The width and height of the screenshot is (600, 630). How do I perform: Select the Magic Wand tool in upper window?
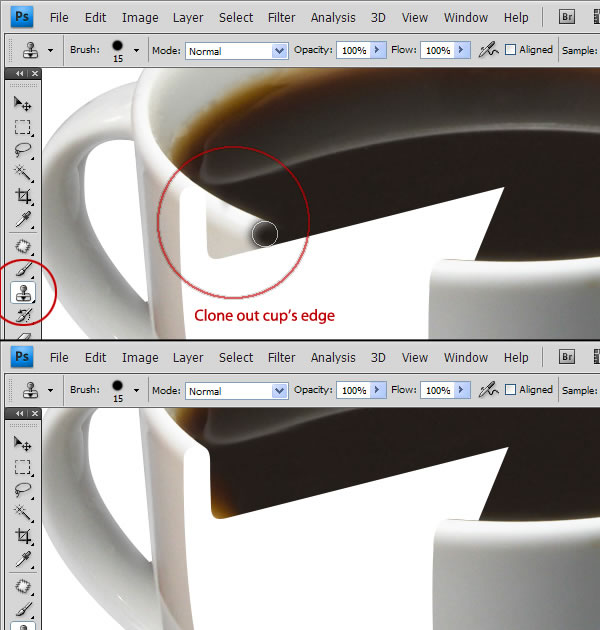[x=23, y=173]
